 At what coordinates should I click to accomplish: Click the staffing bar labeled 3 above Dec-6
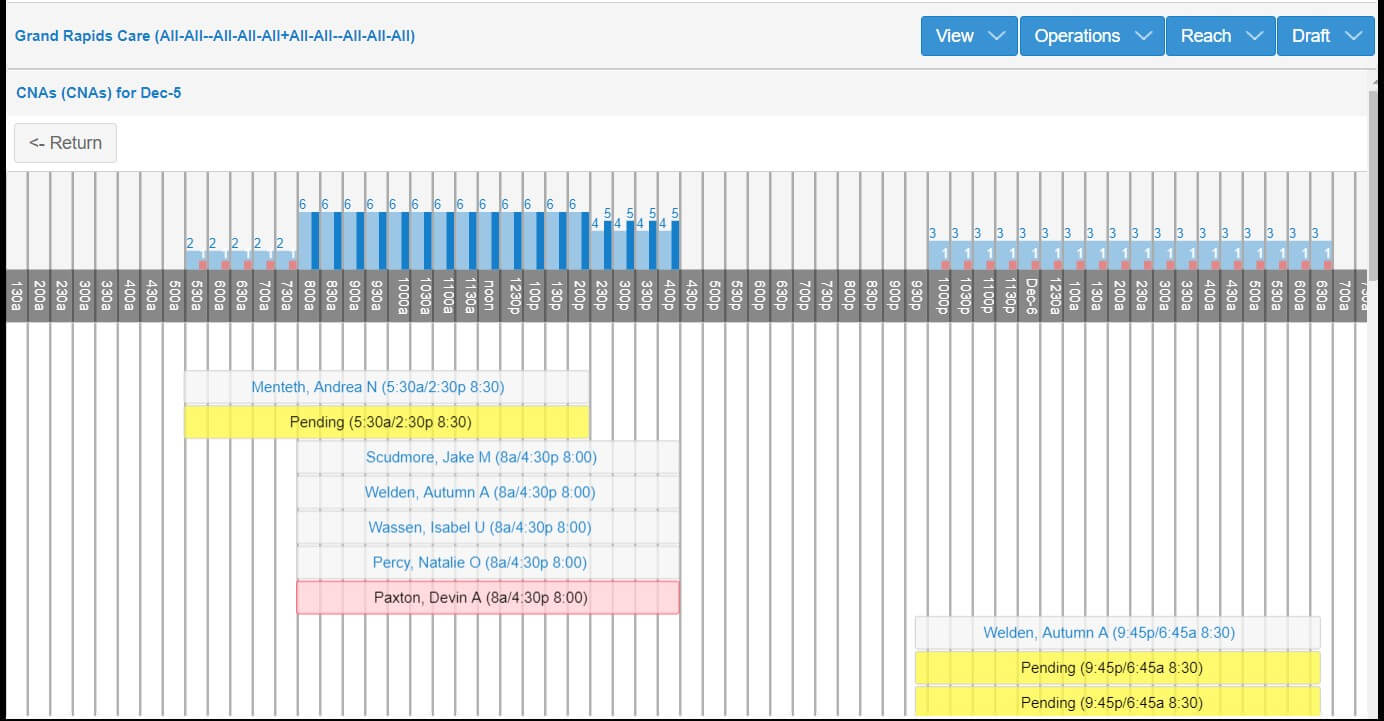click(1023, 254)
